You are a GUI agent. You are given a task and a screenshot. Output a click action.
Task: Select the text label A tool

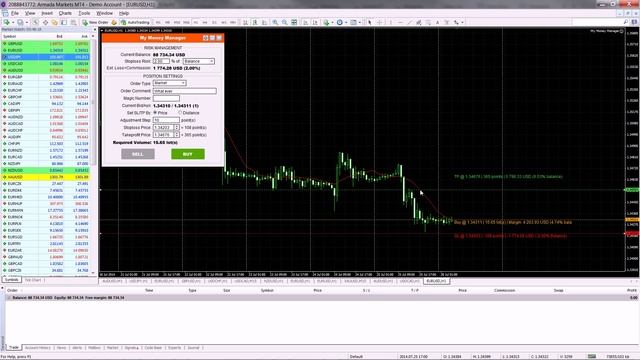click(438, 22)
